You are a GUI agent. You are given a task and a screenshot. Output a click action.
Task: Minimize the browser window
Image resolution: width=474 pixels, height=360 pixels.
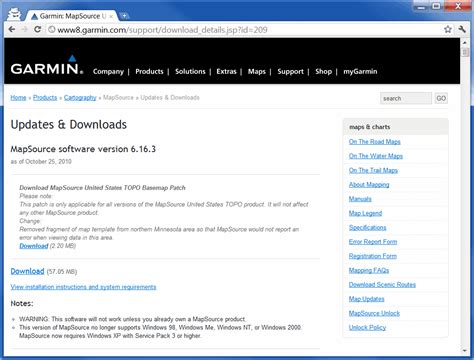421,6
